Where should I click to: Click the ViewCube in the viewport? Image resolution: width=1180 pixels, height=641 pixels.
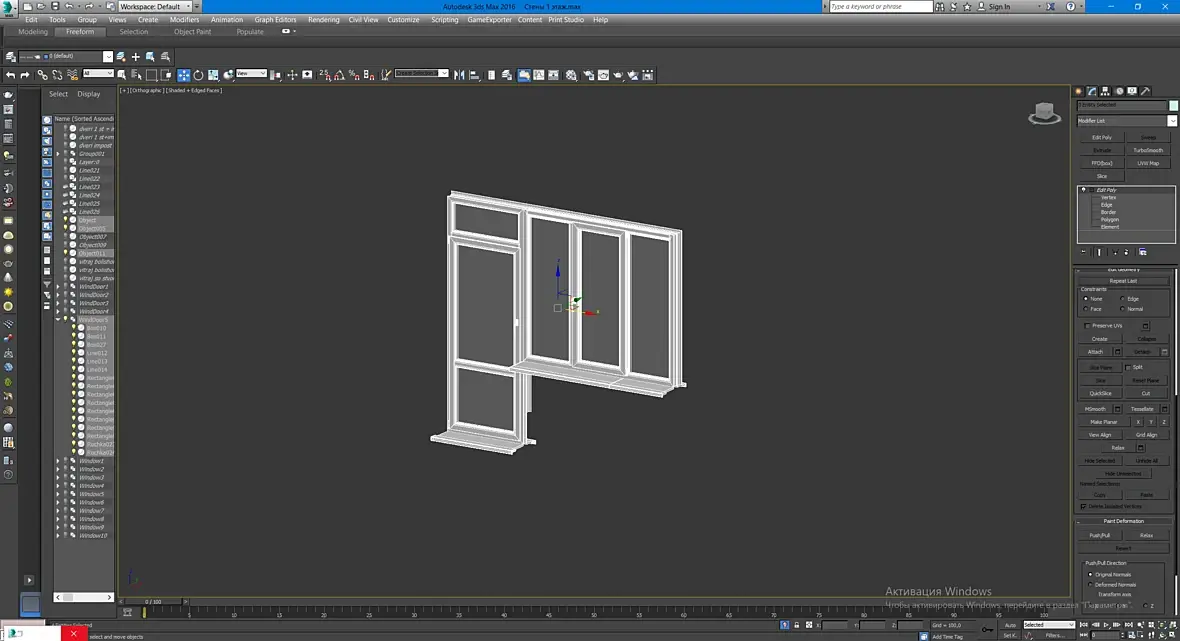tap(1045, 114)
